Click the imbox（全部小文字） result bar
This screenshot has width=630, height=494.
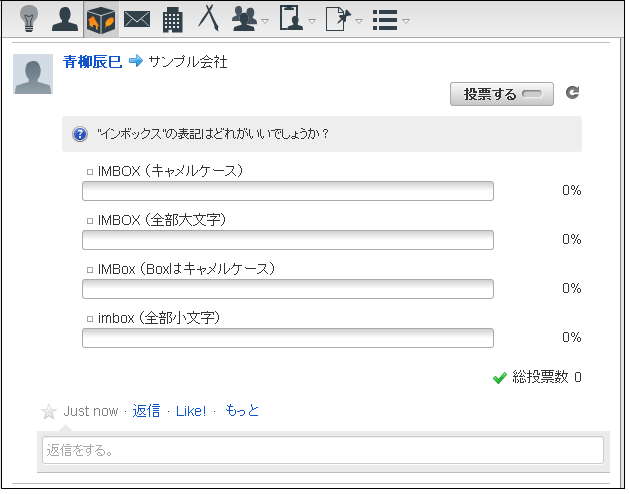pyautogui.click(x=288, y=338)
